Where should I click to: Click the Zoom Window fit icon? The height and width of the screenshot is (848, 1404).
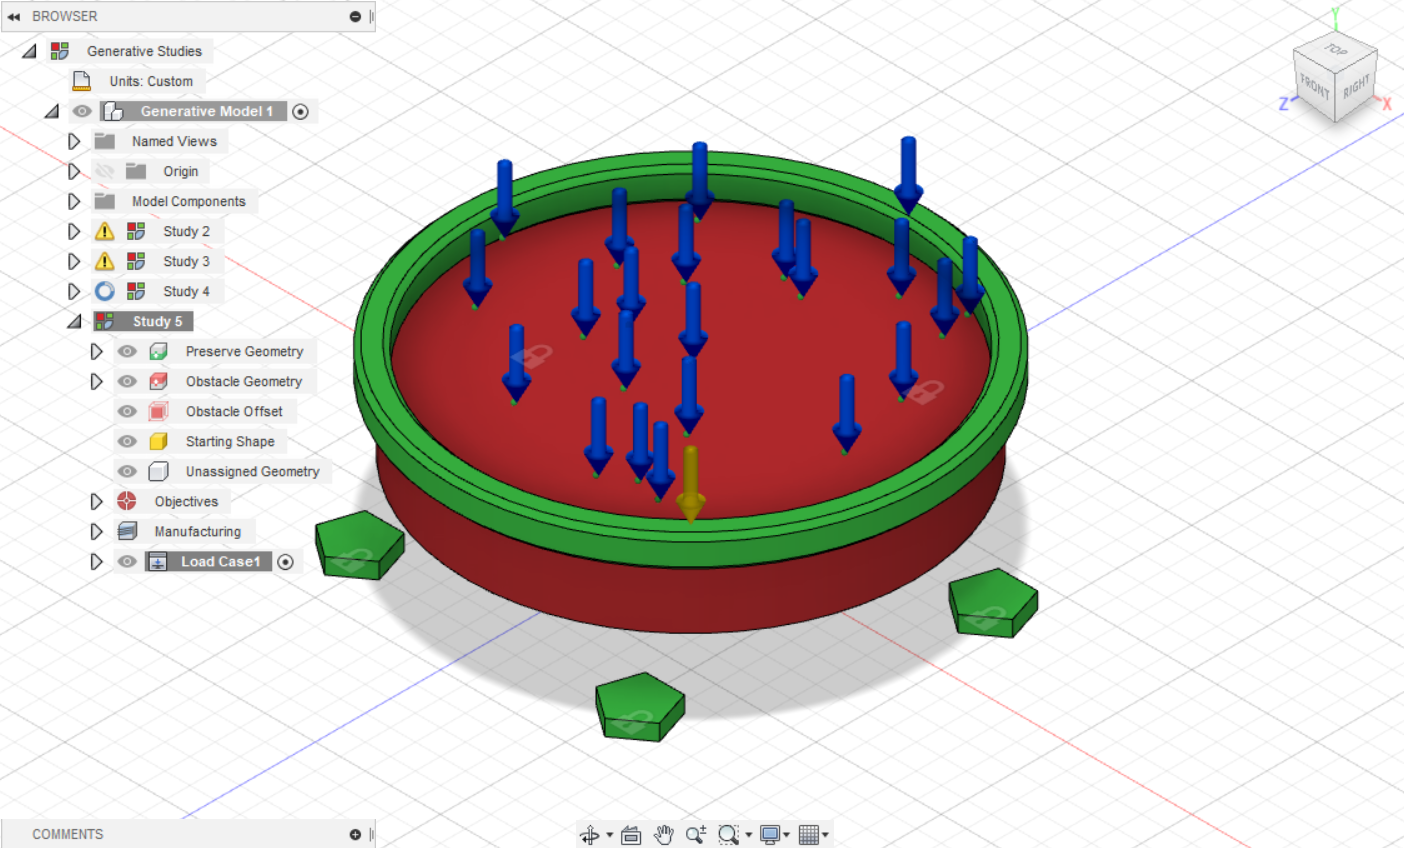tap(728, 835)
